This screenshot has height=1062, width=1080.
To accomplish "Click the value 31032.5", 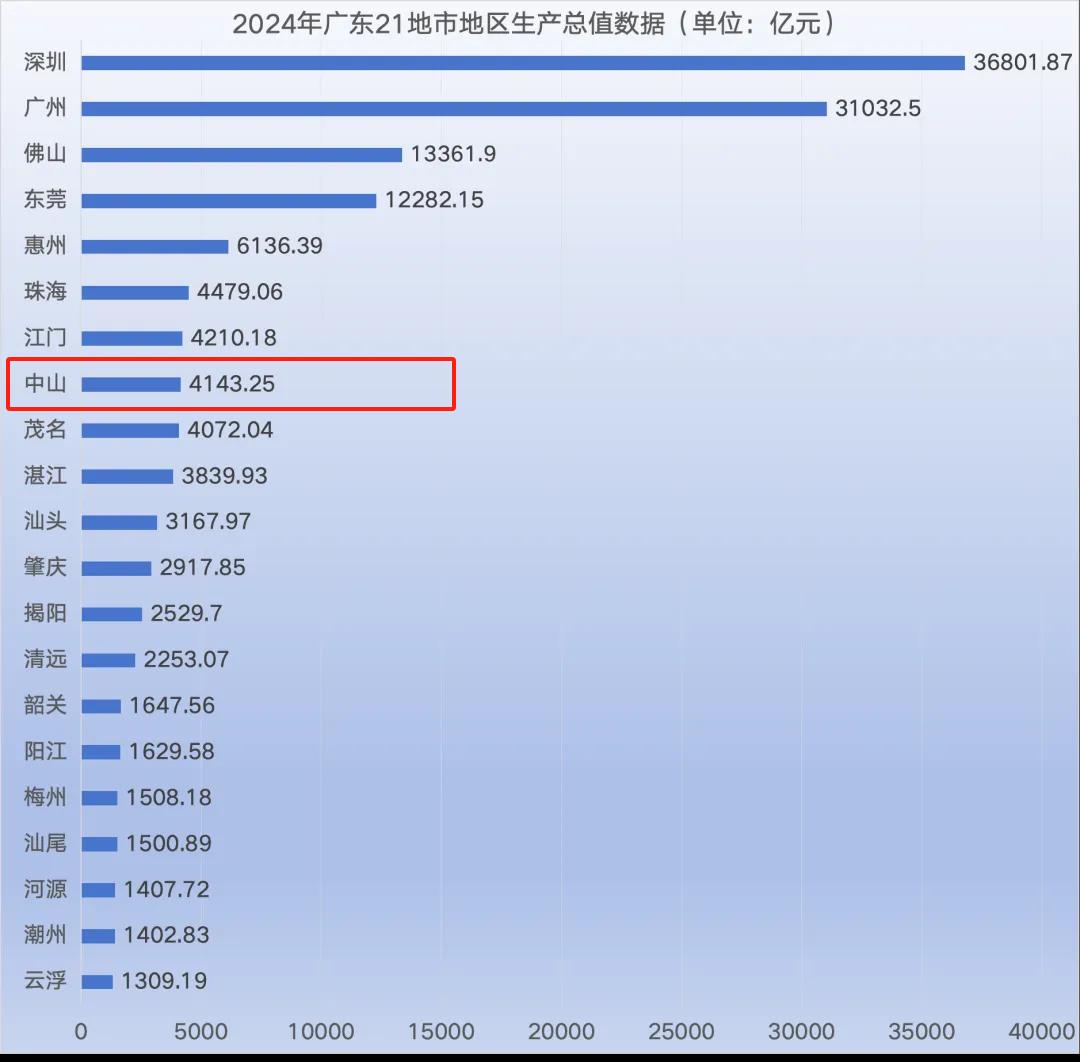I will click(878, 108).
